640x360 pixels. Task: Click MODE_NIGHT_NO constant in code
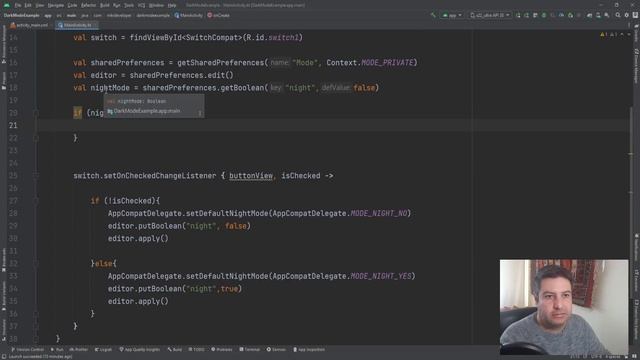click(x=379, y=213)
